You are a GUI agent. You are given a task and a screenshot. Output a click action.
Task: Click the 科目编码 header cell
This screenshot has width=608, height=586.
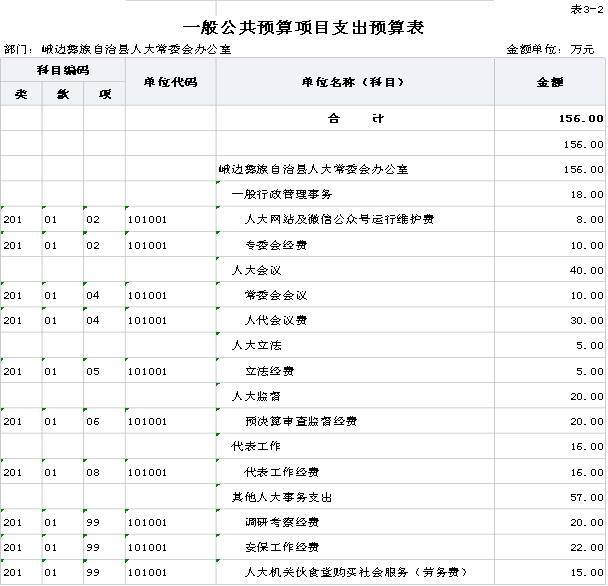pyautogui.click(x=62, y=70)
